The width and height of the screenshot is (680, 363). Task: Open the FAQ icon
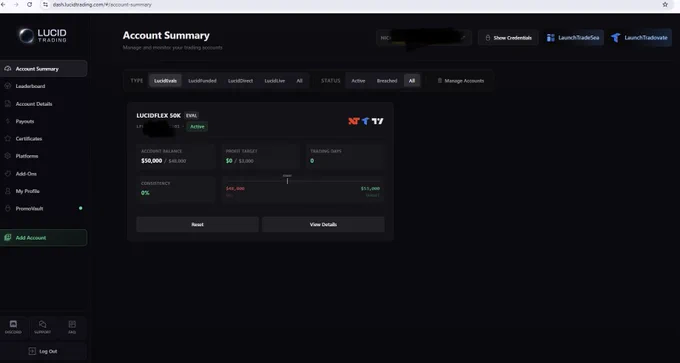[x=72, y=324]
